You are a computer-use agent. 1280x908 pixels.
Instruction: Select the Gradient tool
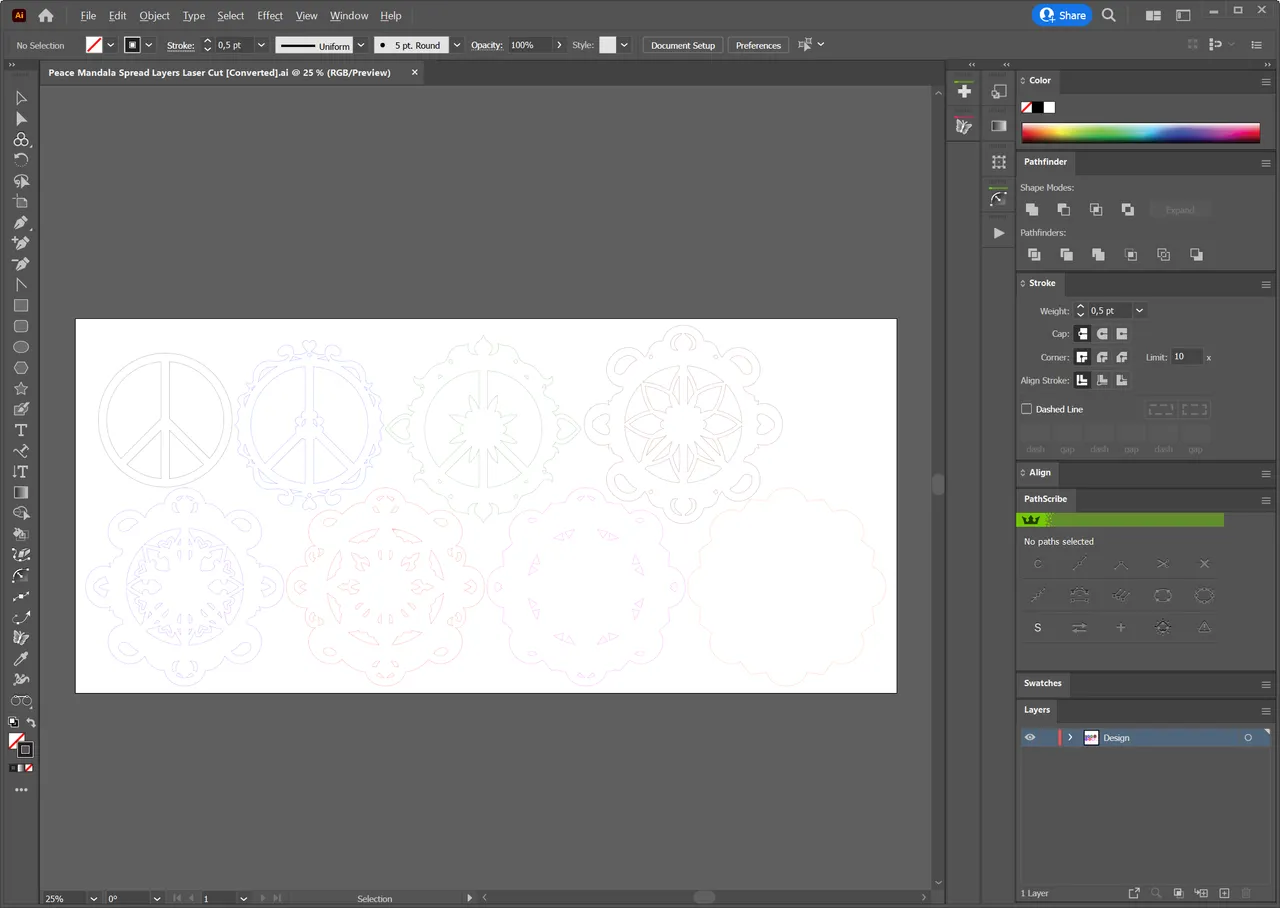[21, 493]
